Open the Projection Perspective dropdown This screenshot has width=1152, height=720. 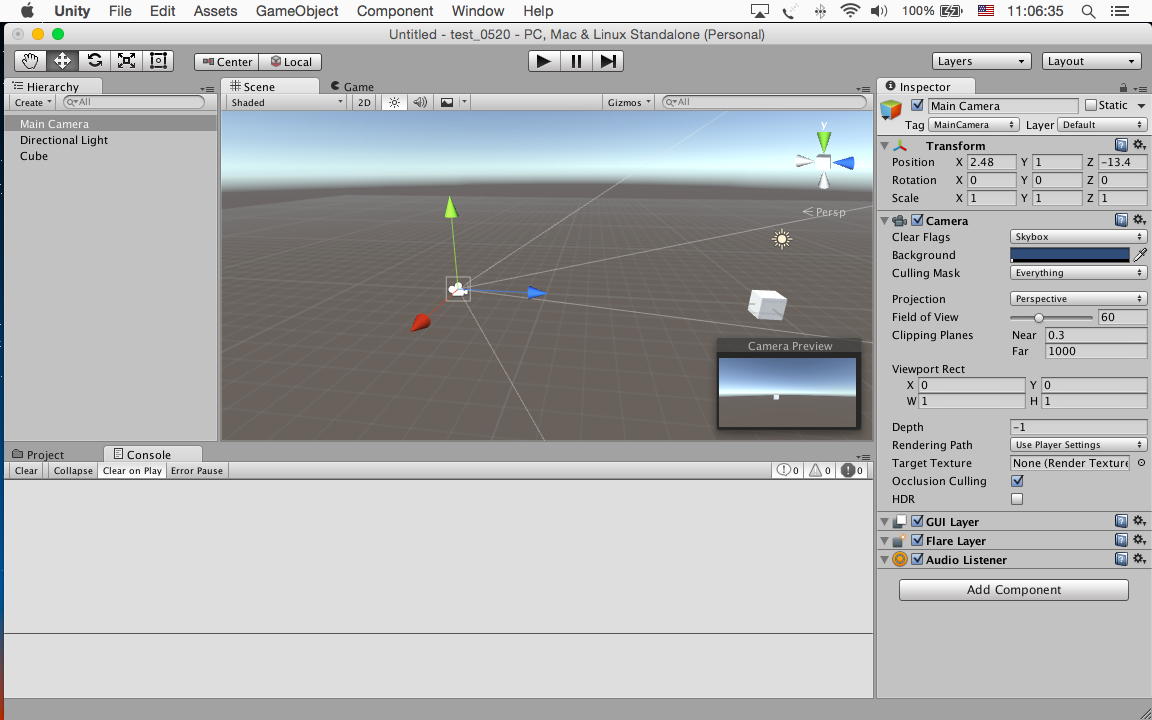click(x=1077, y=299)
